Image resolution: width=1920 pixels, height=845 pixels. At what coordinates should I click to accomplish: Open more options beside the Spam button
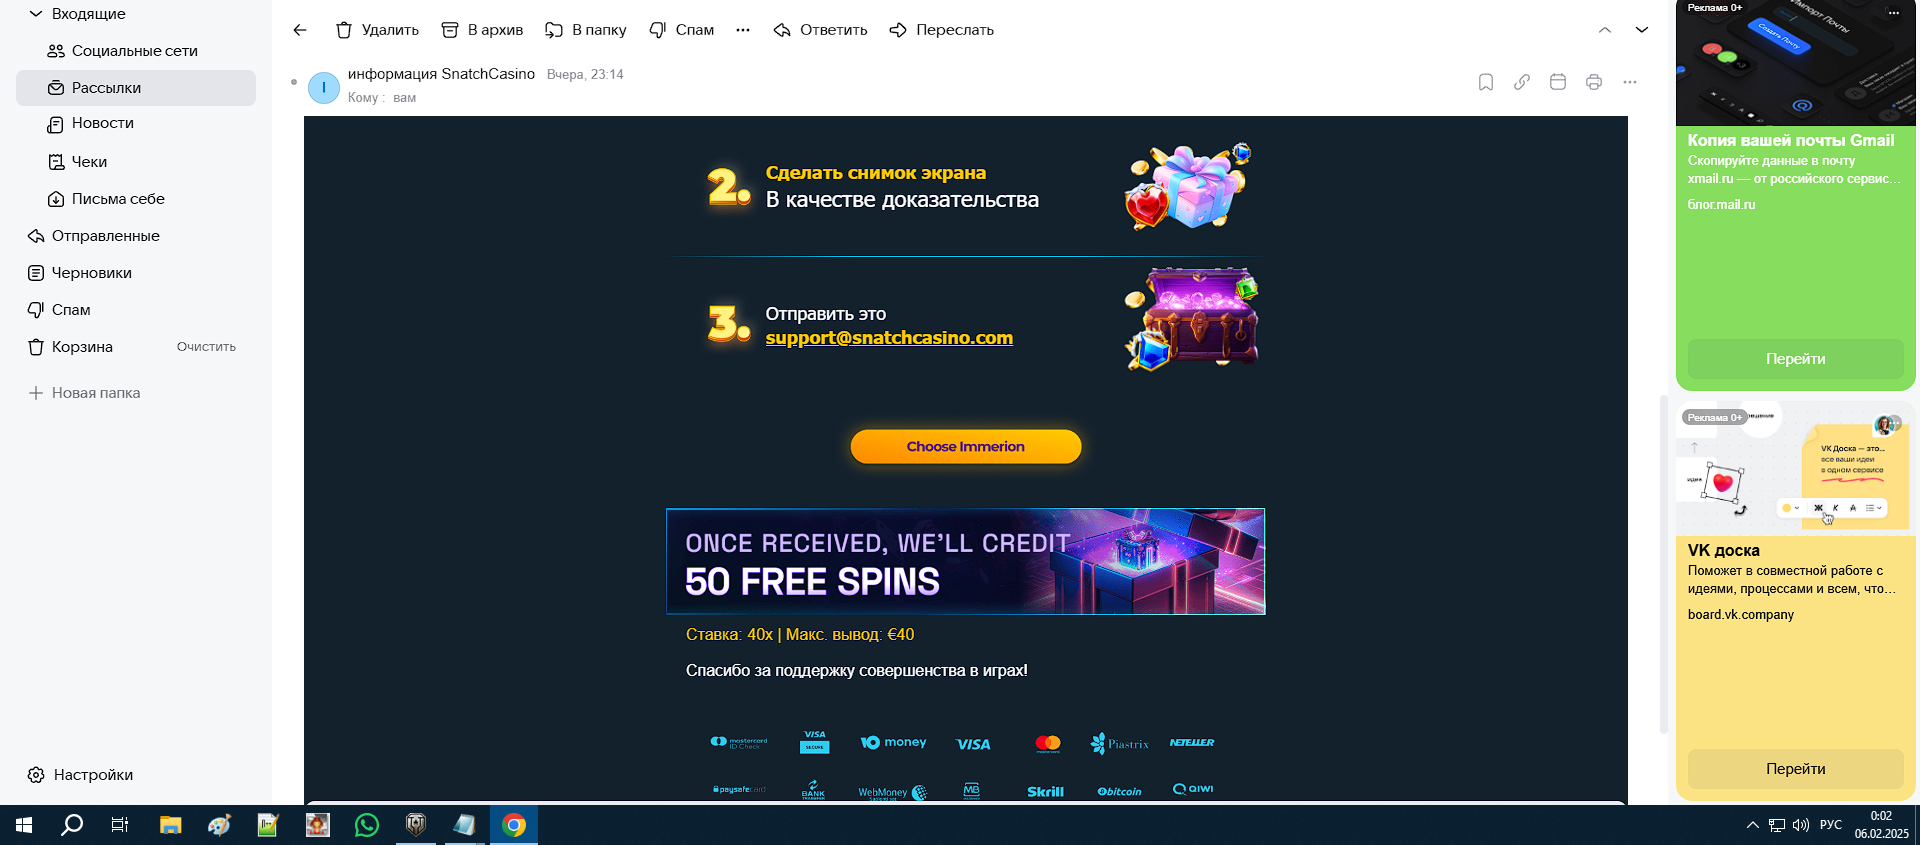click(x=743, y=30)
